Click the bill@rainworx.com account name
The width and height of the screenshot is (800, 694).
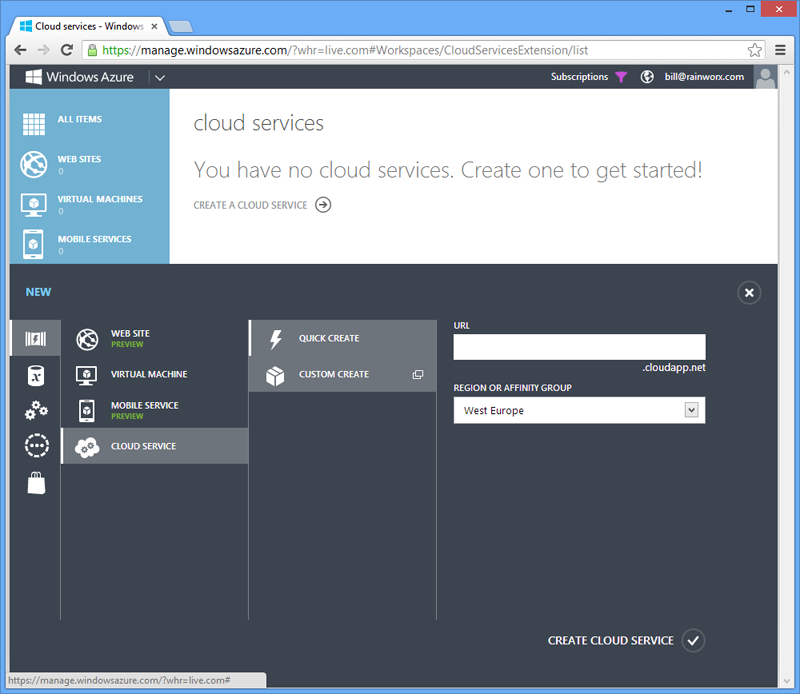[x=704, y=77]
